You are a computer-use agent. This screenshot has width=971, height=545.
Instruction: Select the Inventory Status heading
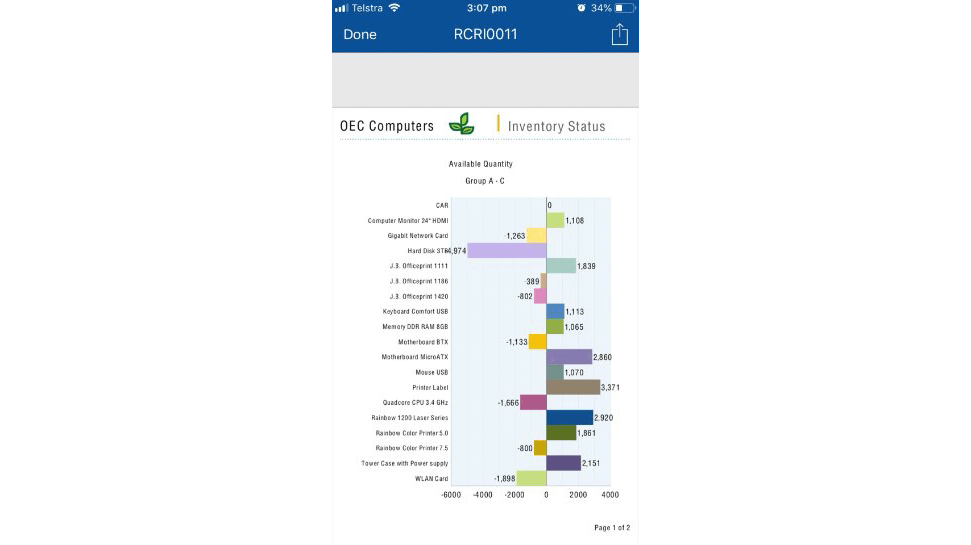(x=557, y=126)
